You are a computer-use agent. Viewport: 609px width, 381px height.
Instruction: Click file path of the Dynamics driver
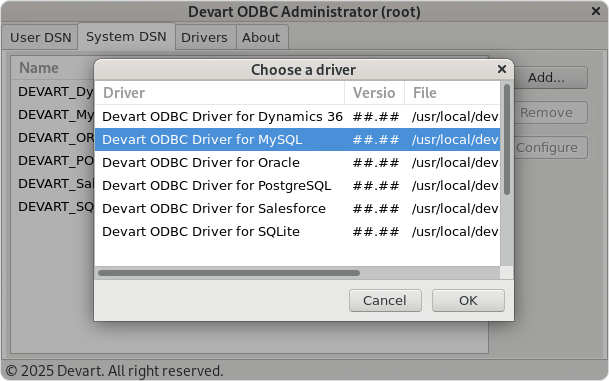pos(455,117)
